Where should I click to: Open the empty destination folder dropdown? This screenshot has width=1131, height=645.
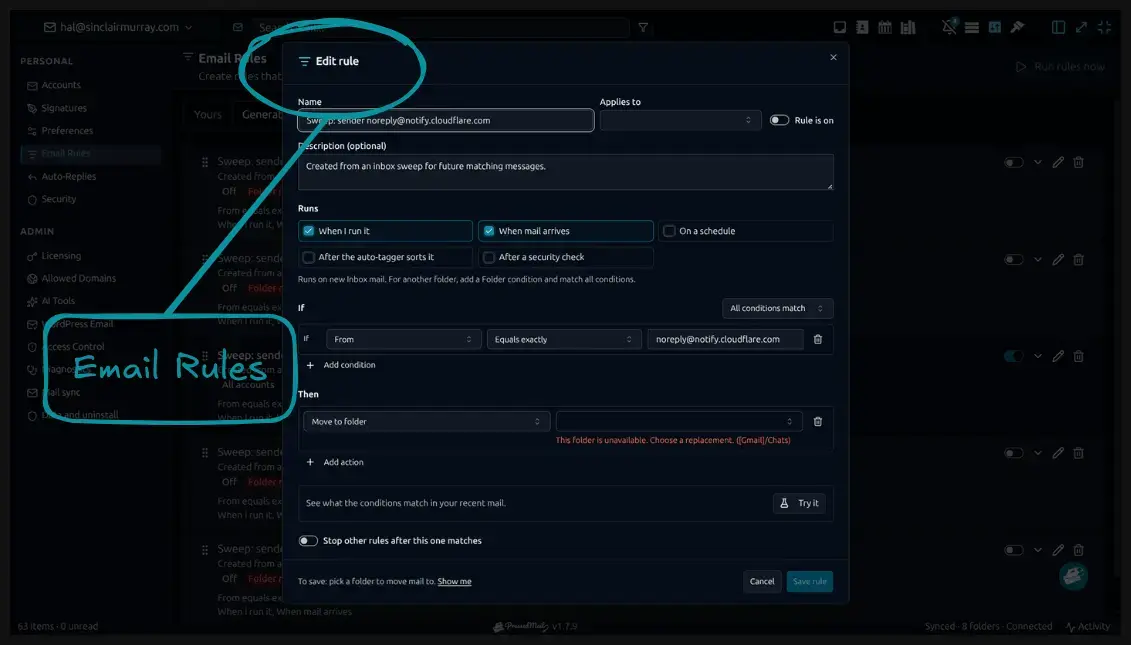click(679, 421)
